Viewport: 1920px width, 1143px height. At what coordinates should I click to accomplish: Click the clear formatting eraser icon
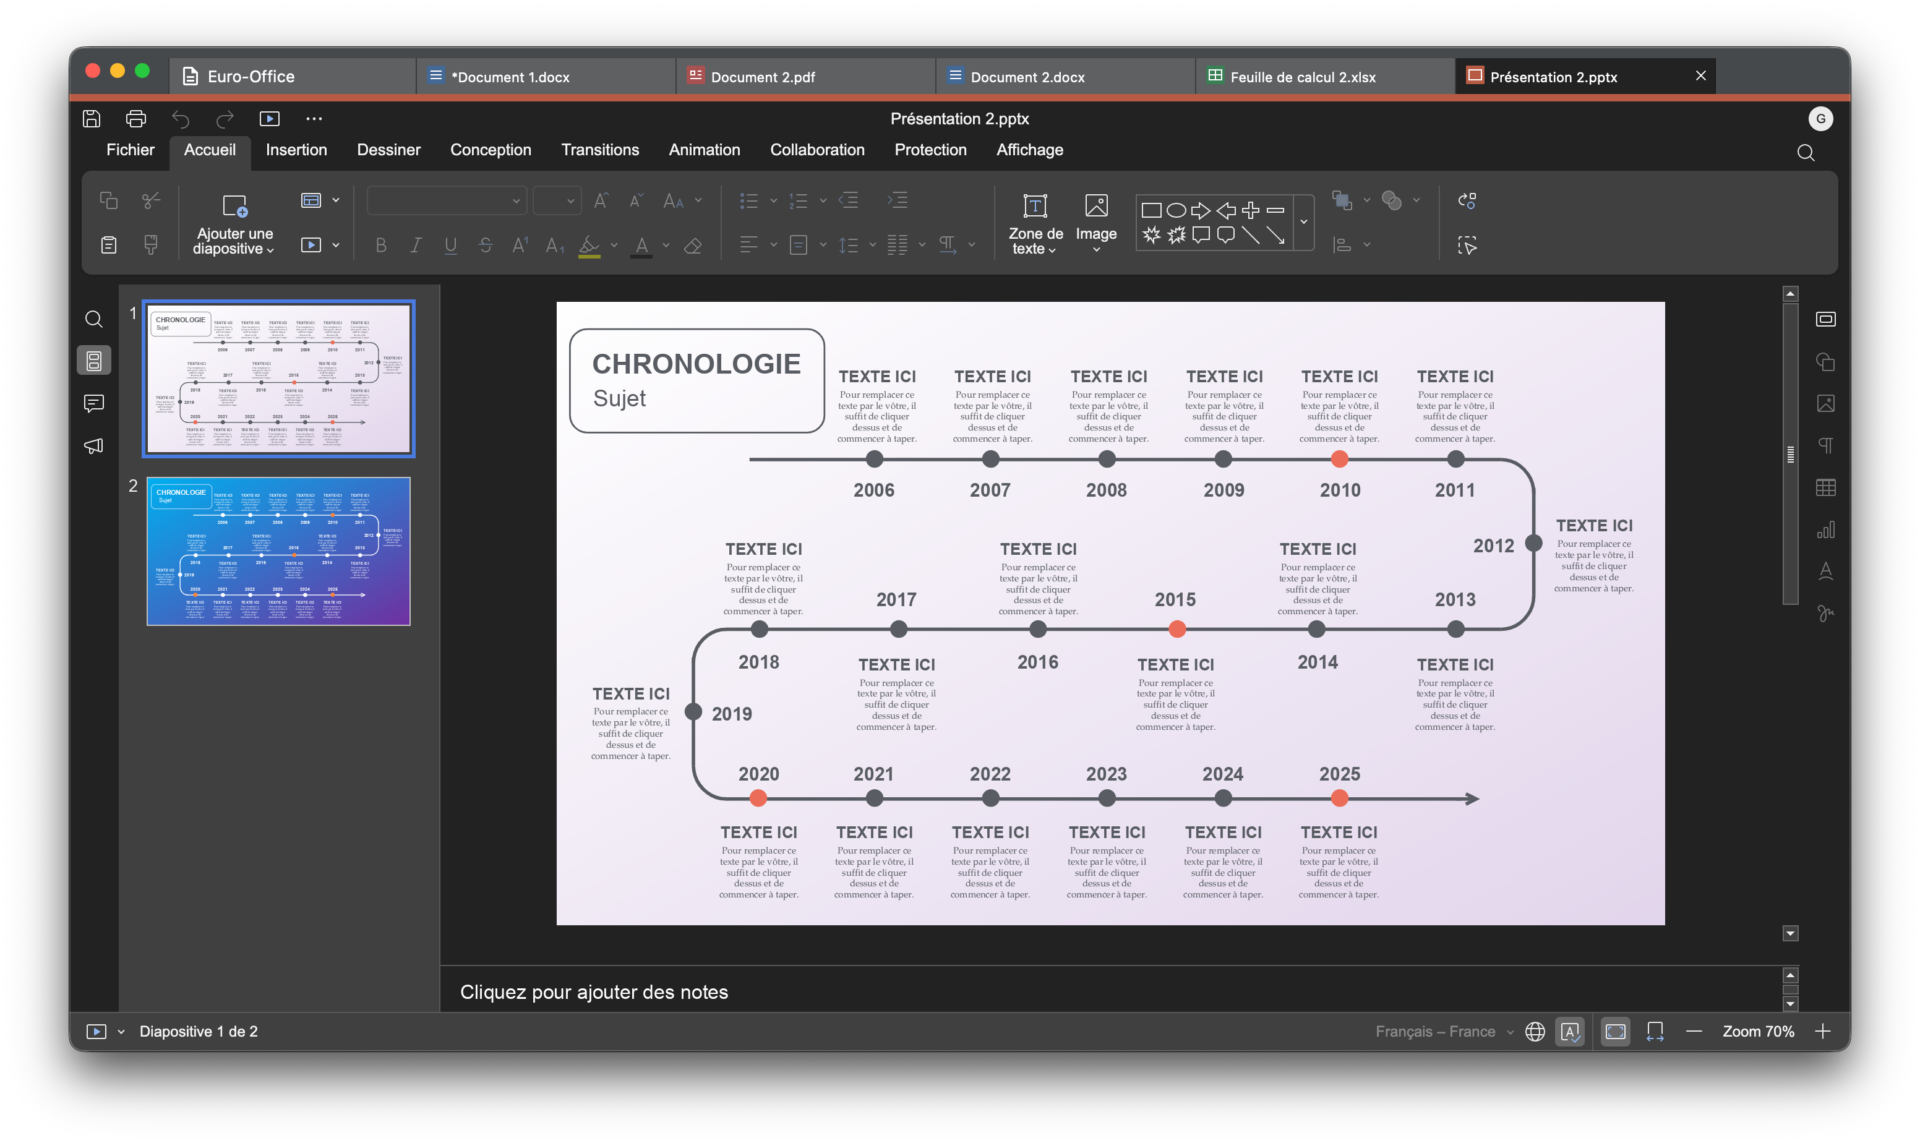coord(692,246)
